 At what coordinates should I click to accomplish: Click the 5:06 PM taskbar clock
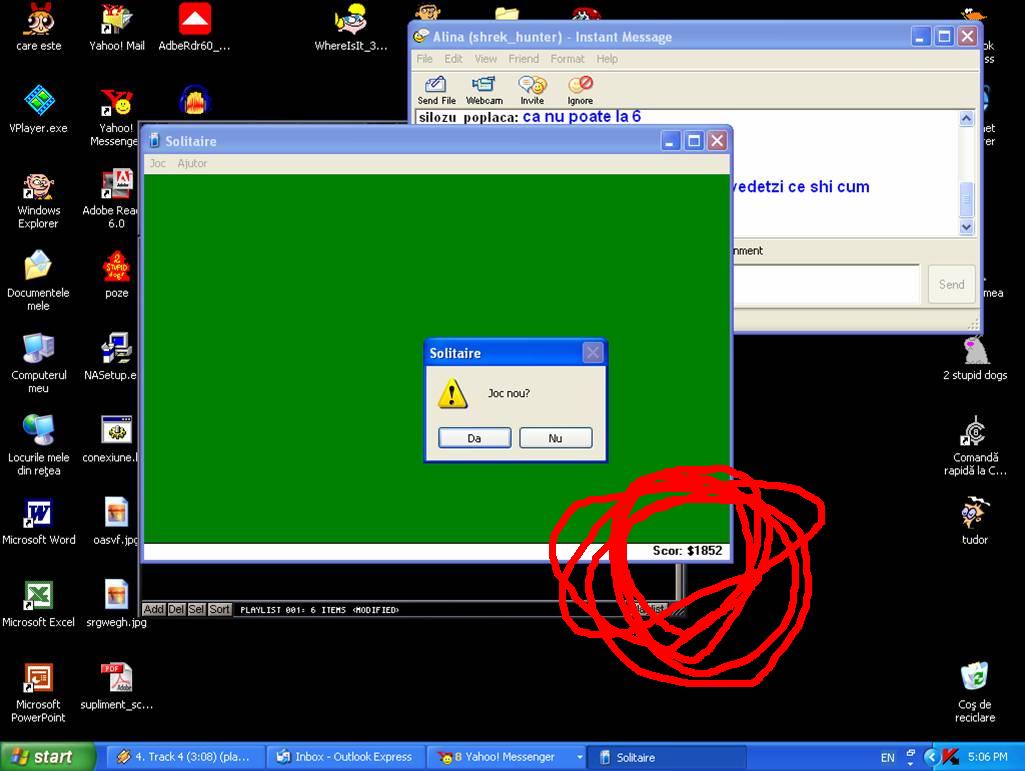coord(987,757)
